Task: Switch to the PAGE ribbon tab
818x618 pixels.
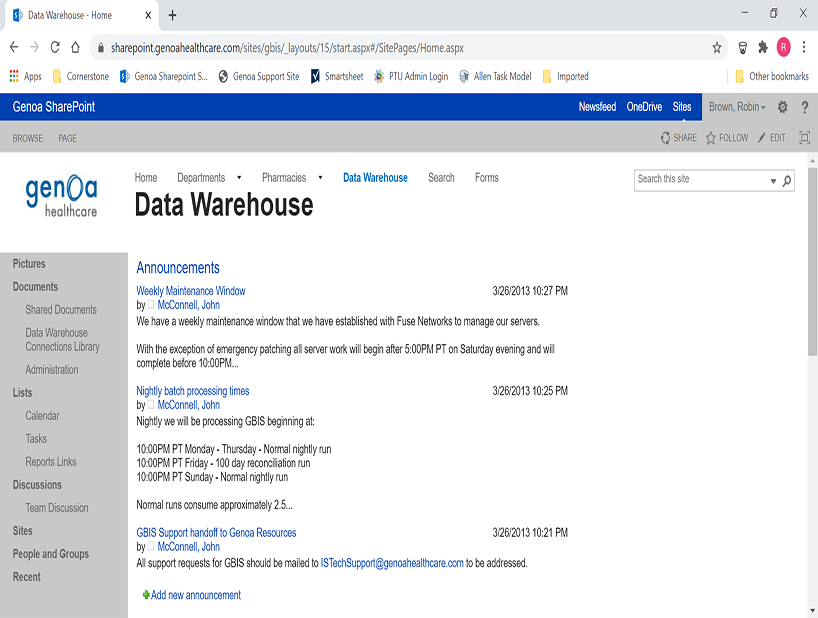Action: point(67,138)
